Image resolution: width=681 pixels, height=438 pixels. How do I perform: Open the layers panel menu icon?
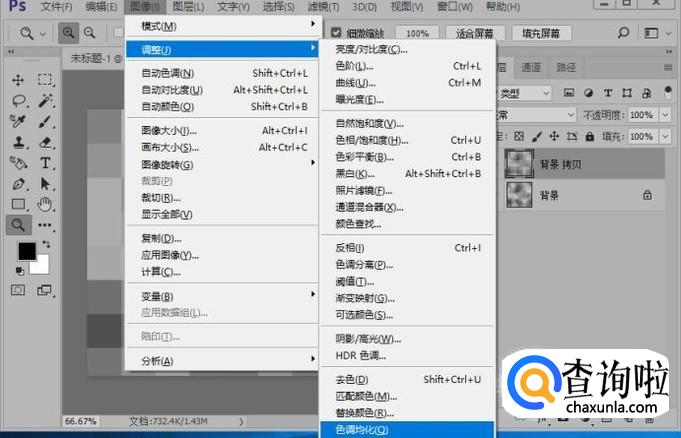[668, 68]
